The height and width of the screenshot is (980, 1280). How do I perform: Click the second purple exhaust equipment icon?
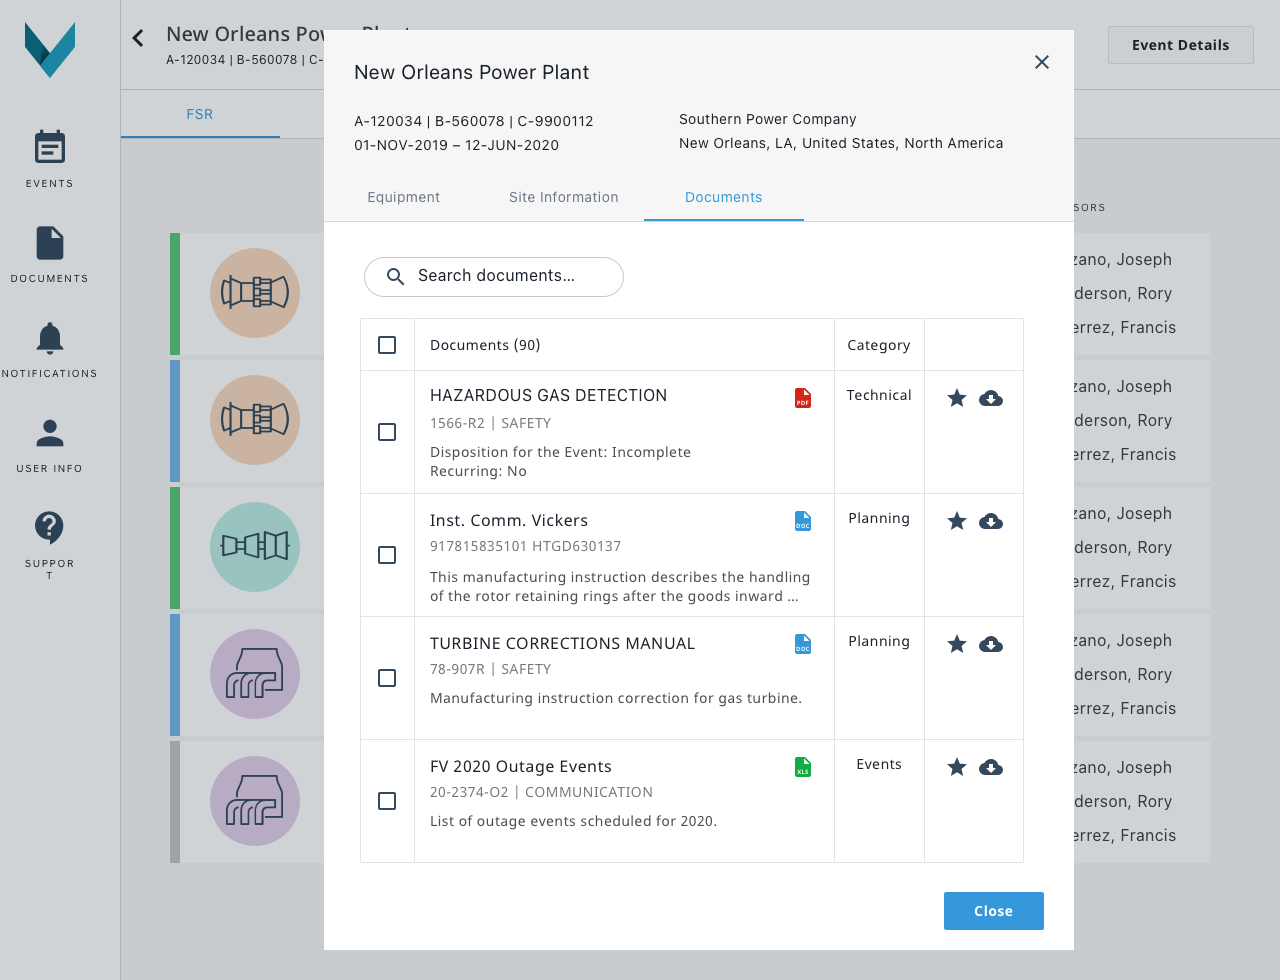[x=255, y=801]
